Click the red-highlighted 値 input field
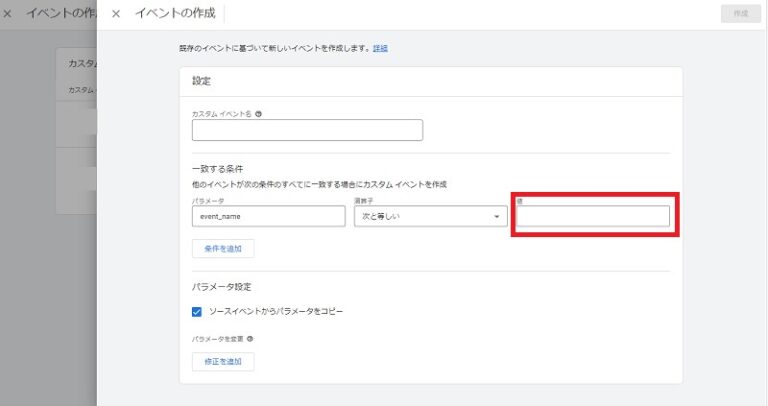 coord(594,216)
